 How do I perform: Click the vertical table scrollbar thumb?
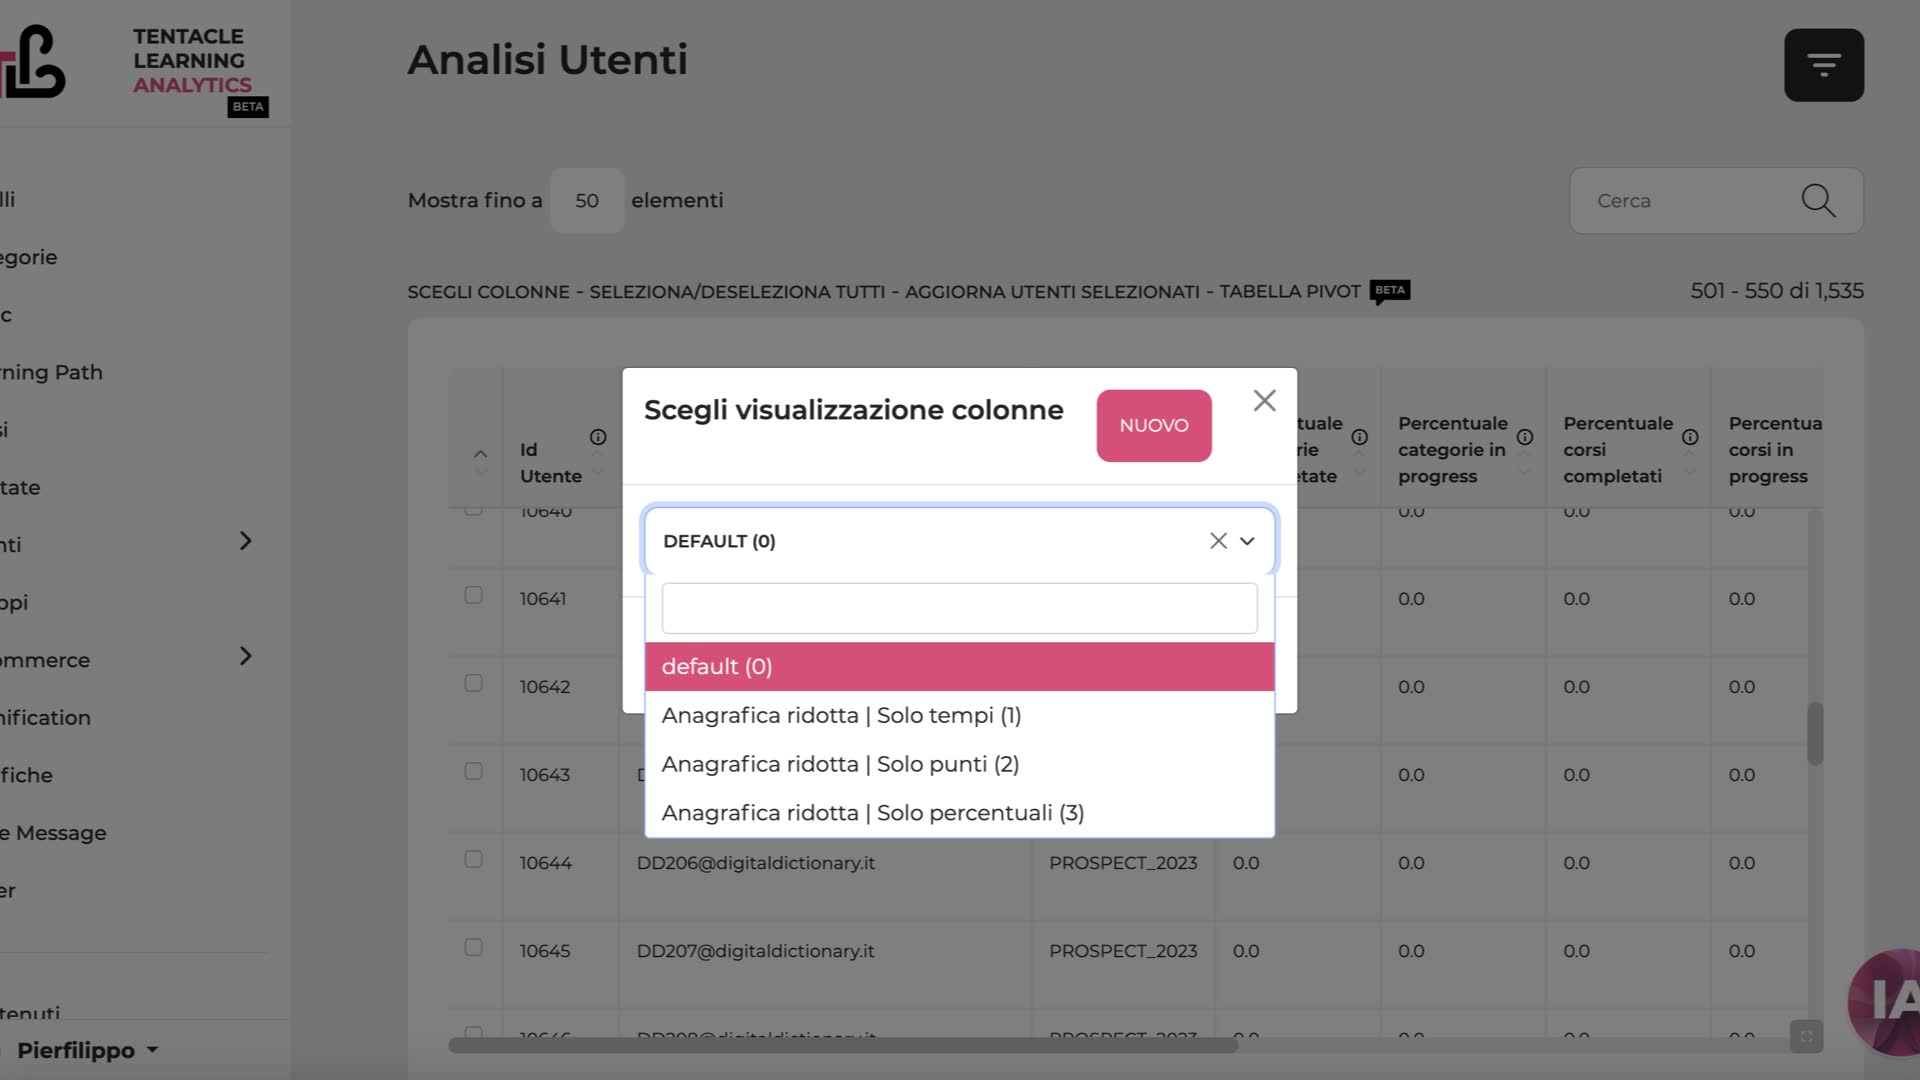pyautogui.click(x=1815, y=734)
